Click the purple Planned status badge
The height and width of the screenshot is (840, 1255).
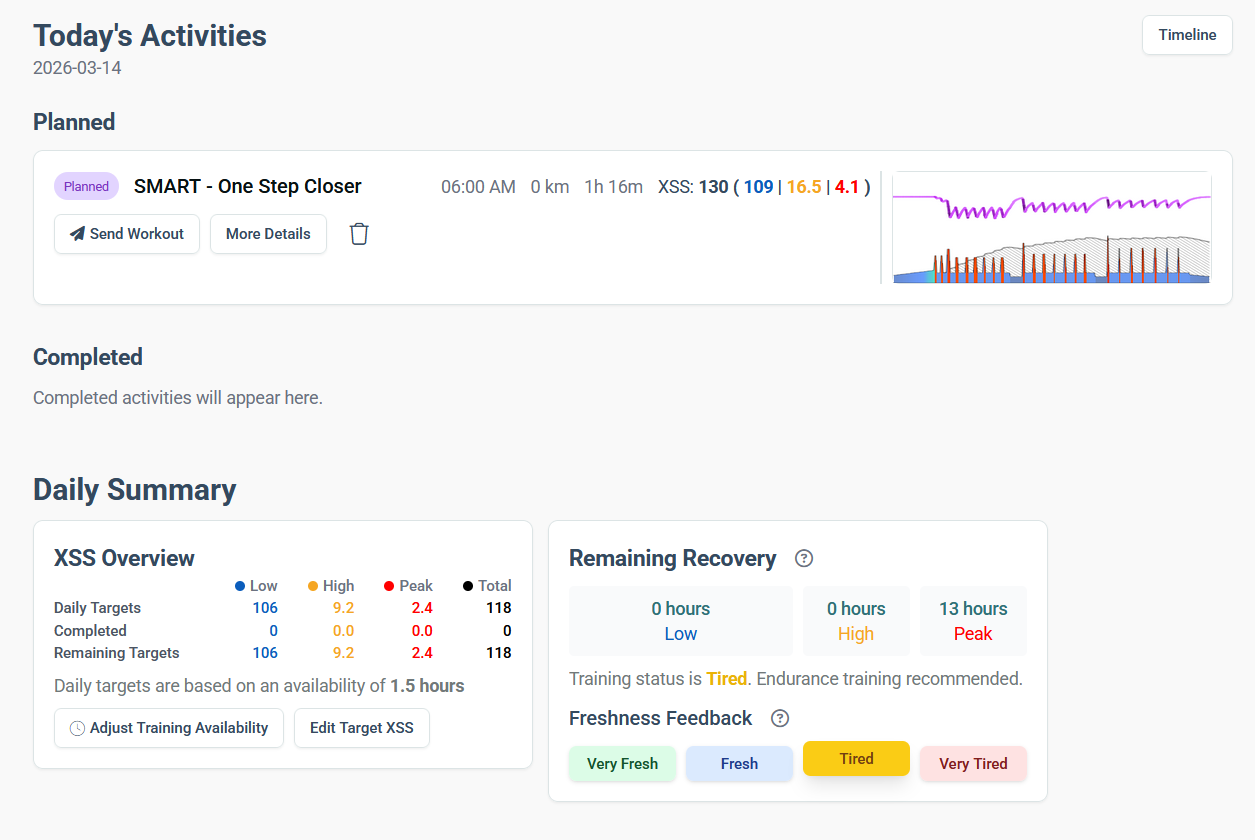tap(86, 186)
